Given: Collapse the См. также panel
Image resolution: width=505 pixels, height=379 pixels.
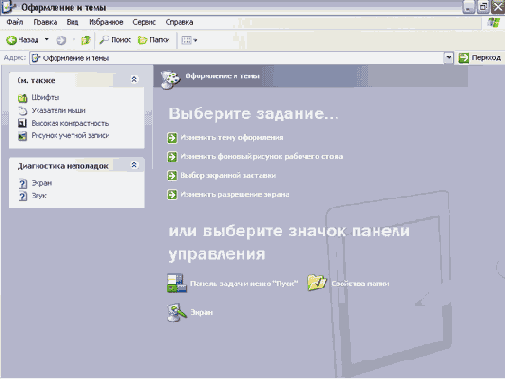Looking at the screenshot, I should (x=134, y=79).
